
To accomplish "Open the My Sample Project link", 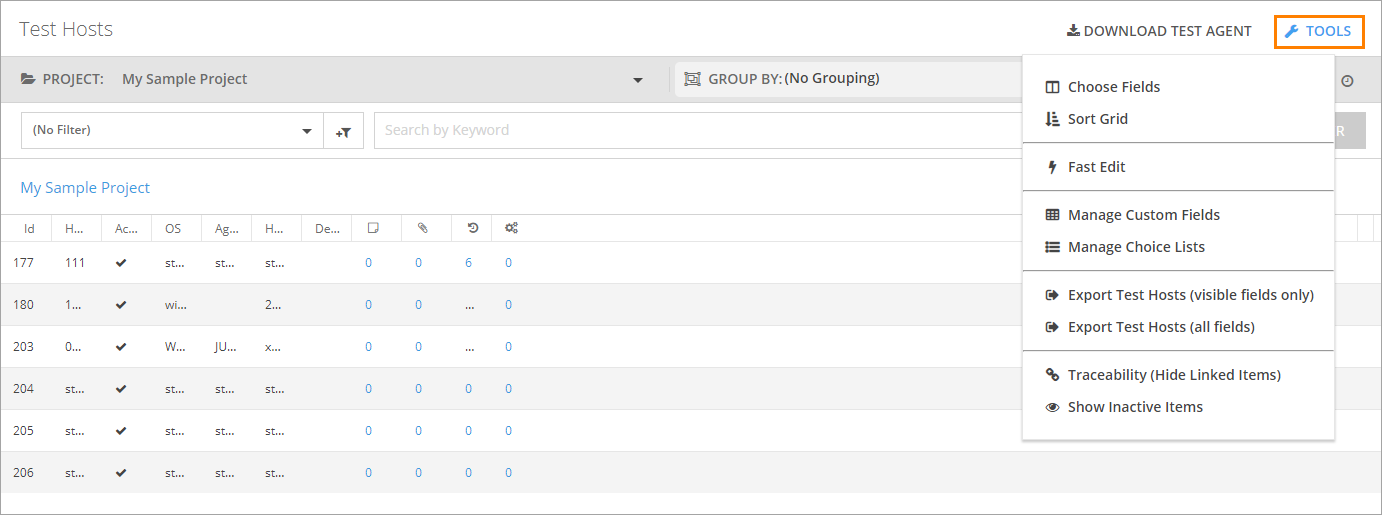I will coord(85,188).
